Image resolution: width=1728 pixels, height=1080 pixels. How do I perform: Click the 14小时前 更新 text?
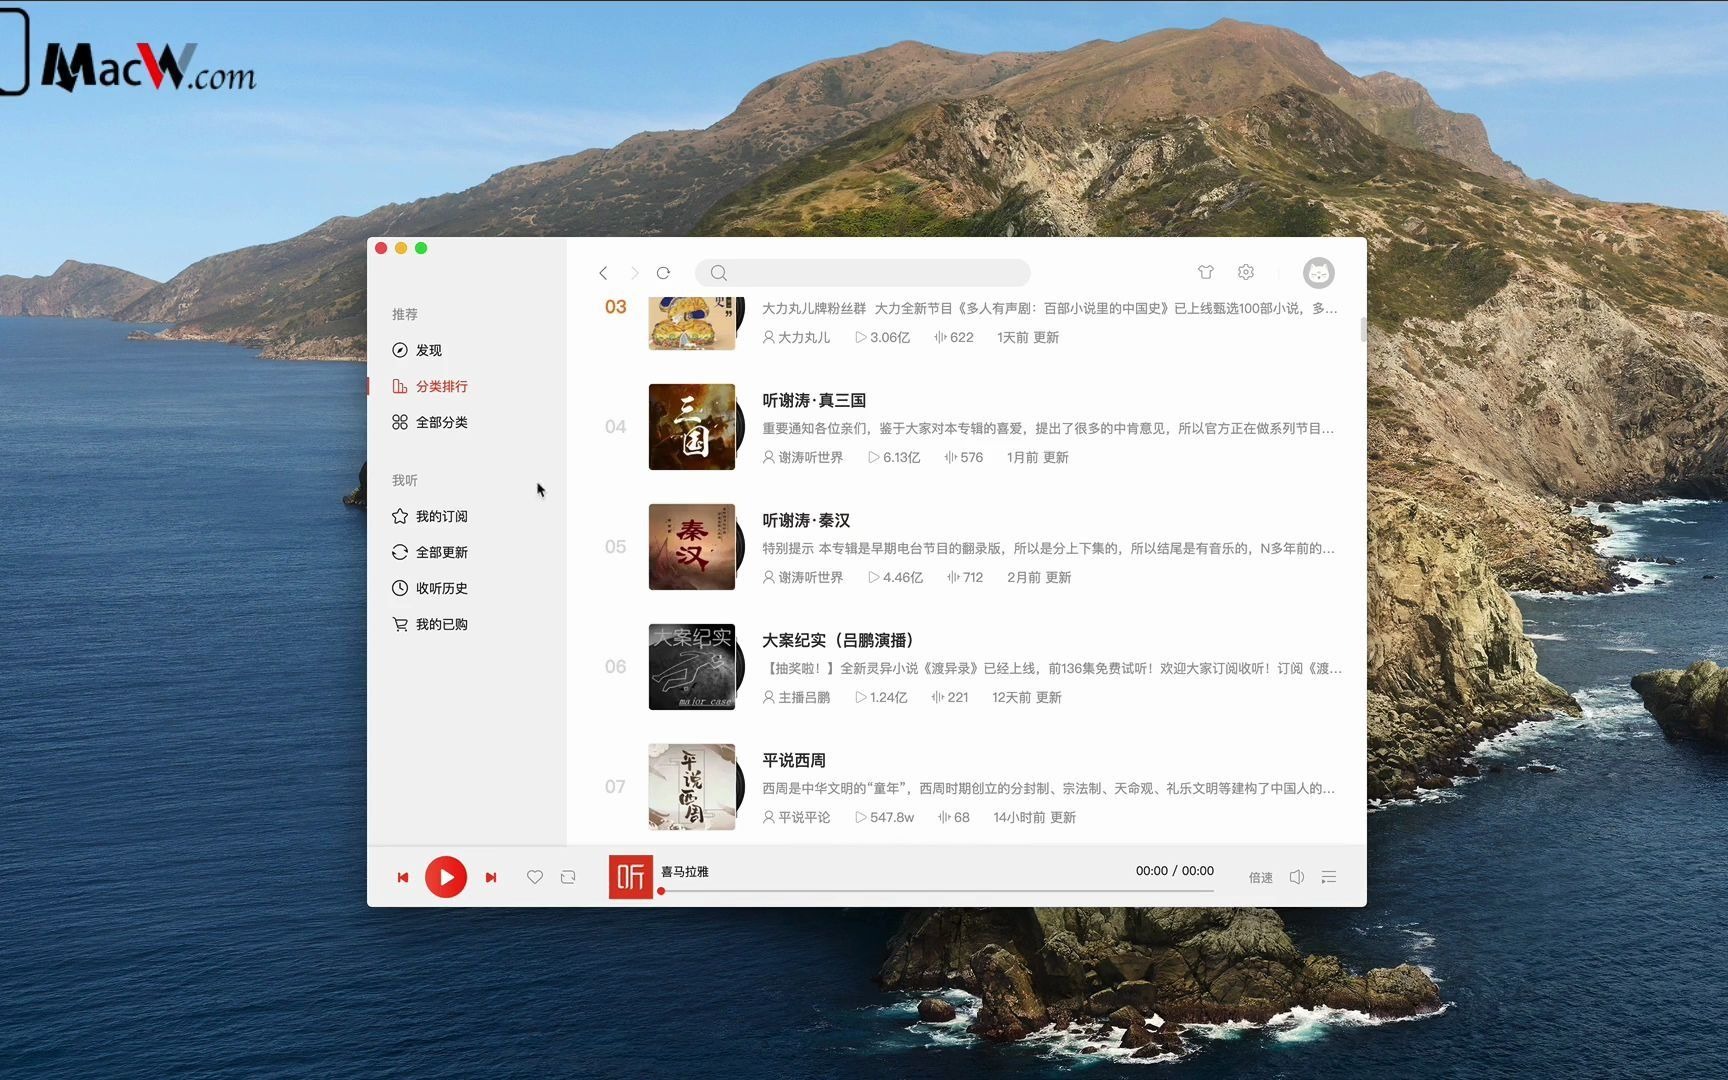1034,817
